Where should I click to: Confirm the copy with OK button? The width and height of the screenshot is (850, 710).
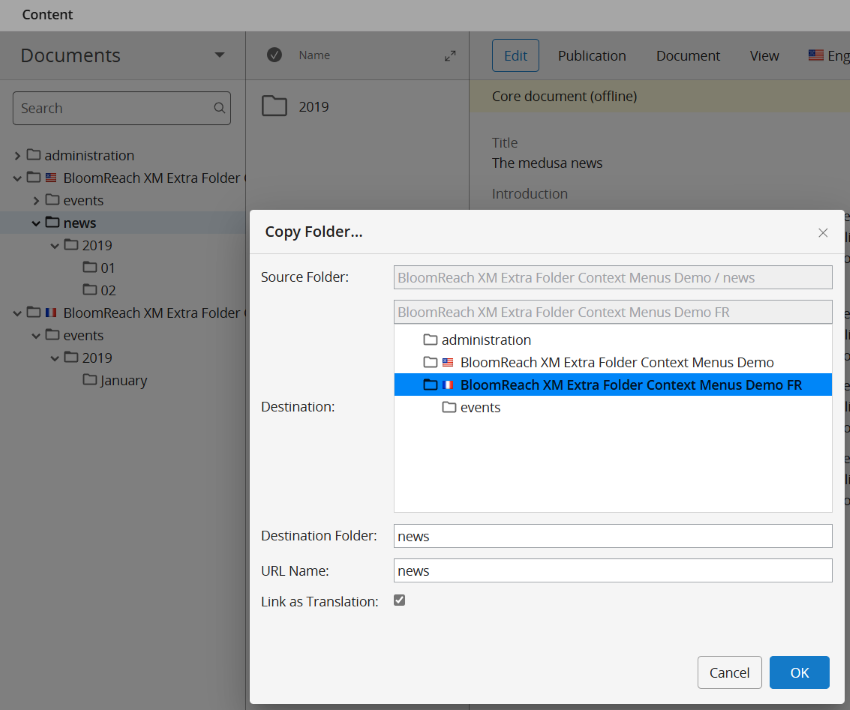799,672
